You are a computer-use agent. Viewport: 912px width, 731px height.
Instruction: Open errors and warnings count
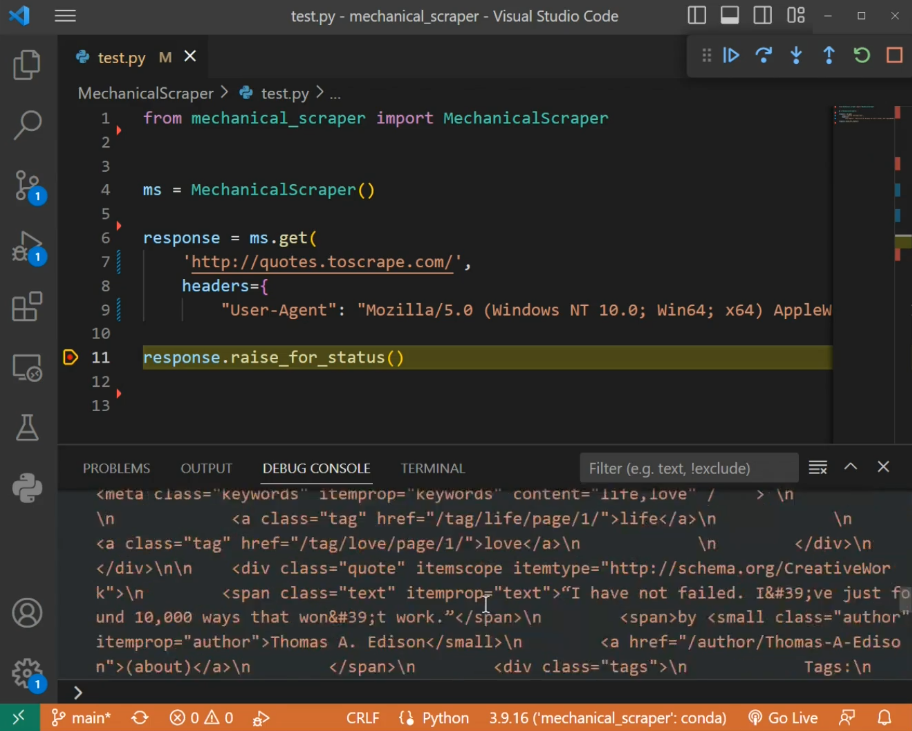(201, 718)
